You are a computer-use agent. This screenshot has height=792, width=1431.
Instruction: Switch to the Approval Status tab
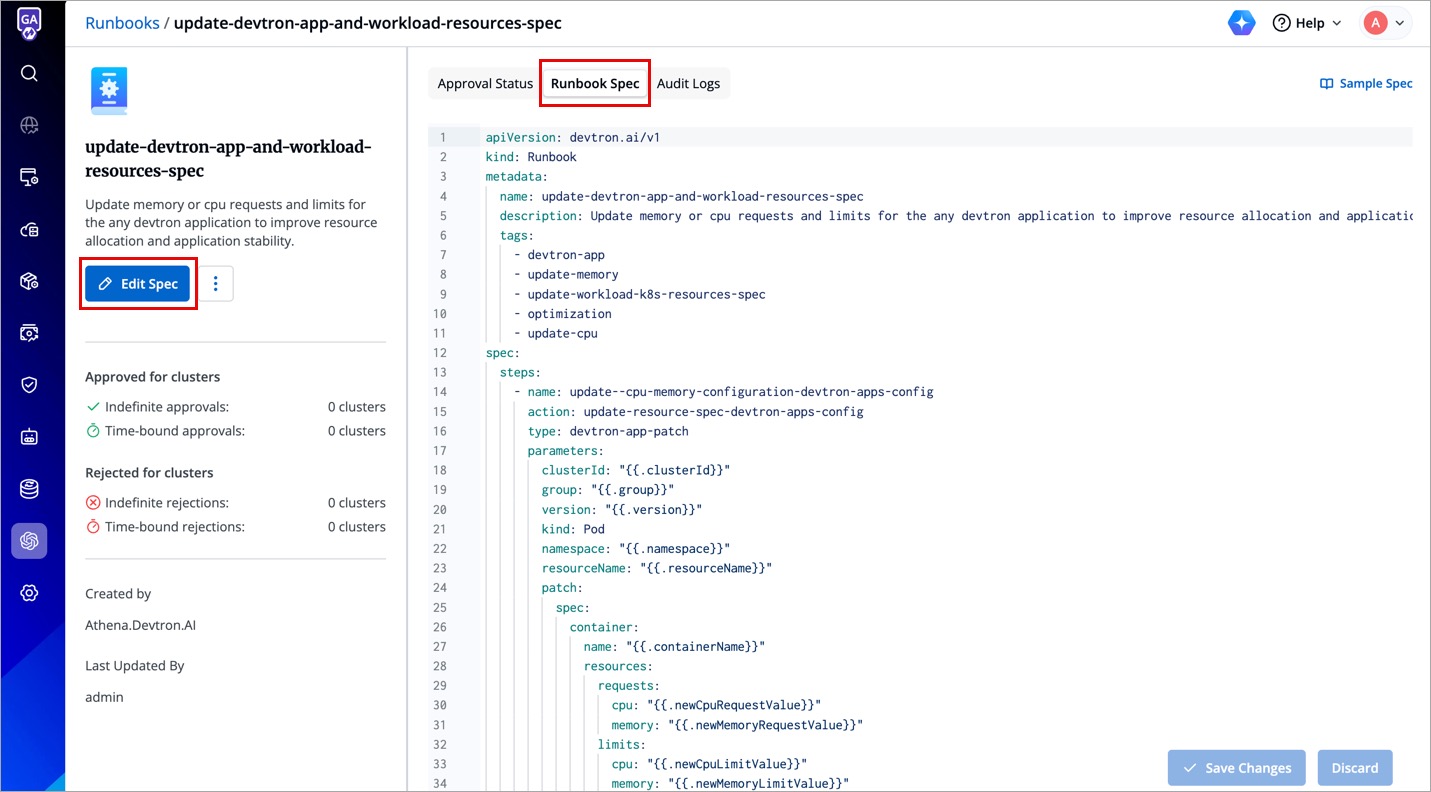pyautogui.click(x=484, y=83)
